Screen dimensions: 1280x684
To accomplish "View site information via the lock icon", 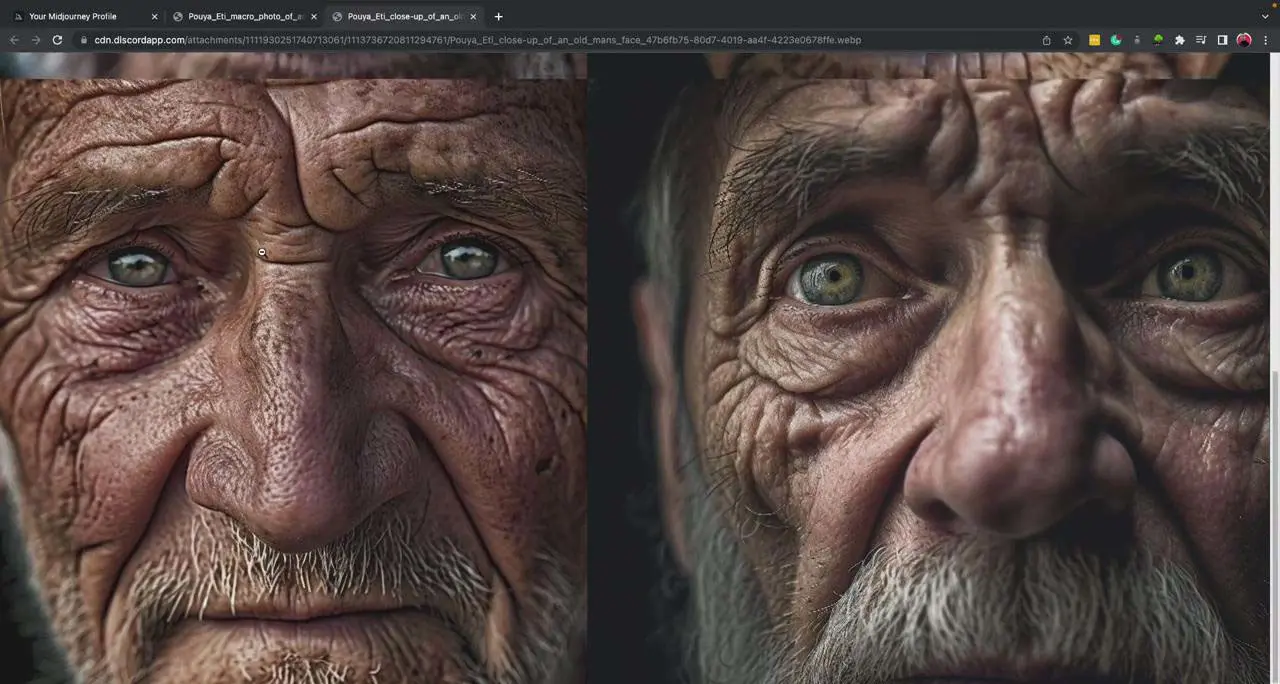I will [84, 40].
